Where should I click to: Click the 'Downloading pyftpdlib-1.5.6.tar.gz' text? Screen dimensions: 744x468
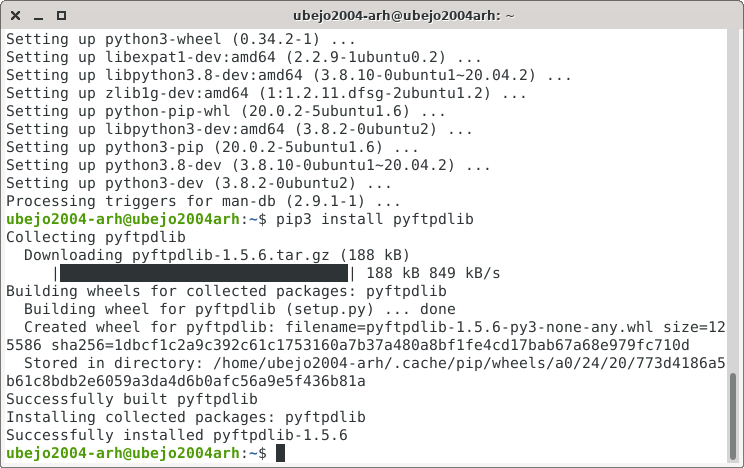tap(177, 255)
